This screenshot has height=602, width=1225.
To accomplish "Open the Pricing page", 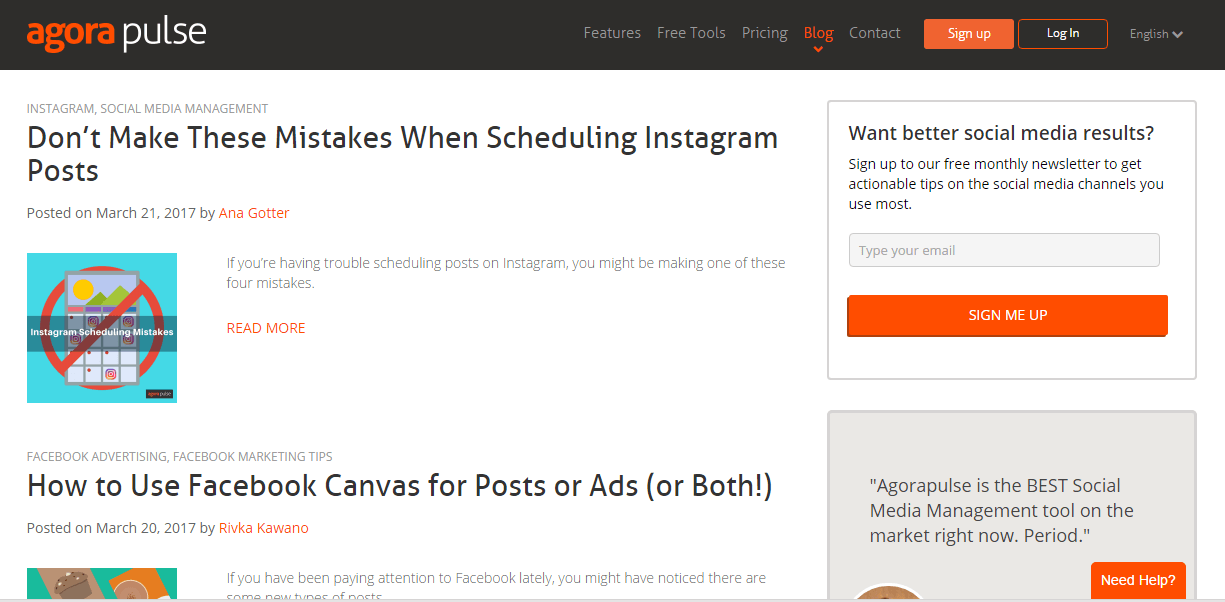I will coord(764,33).
